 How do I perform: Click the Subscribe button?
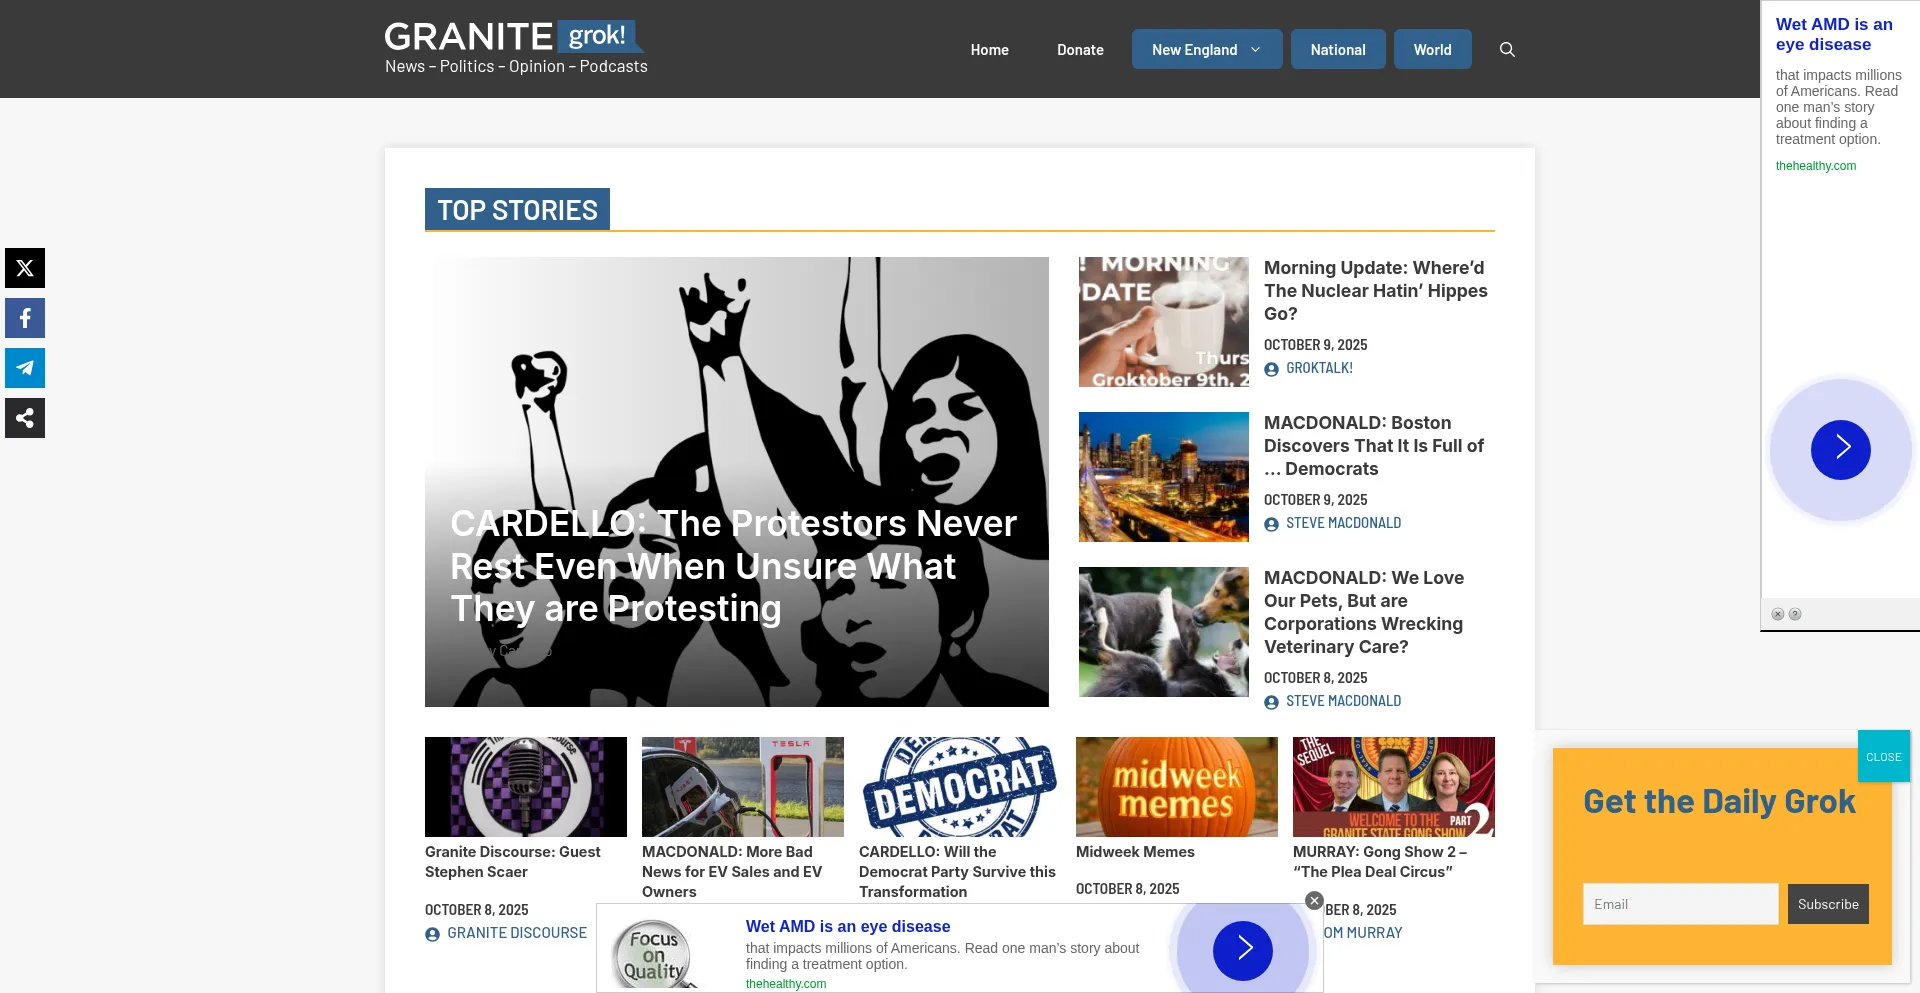(1828, 904)
